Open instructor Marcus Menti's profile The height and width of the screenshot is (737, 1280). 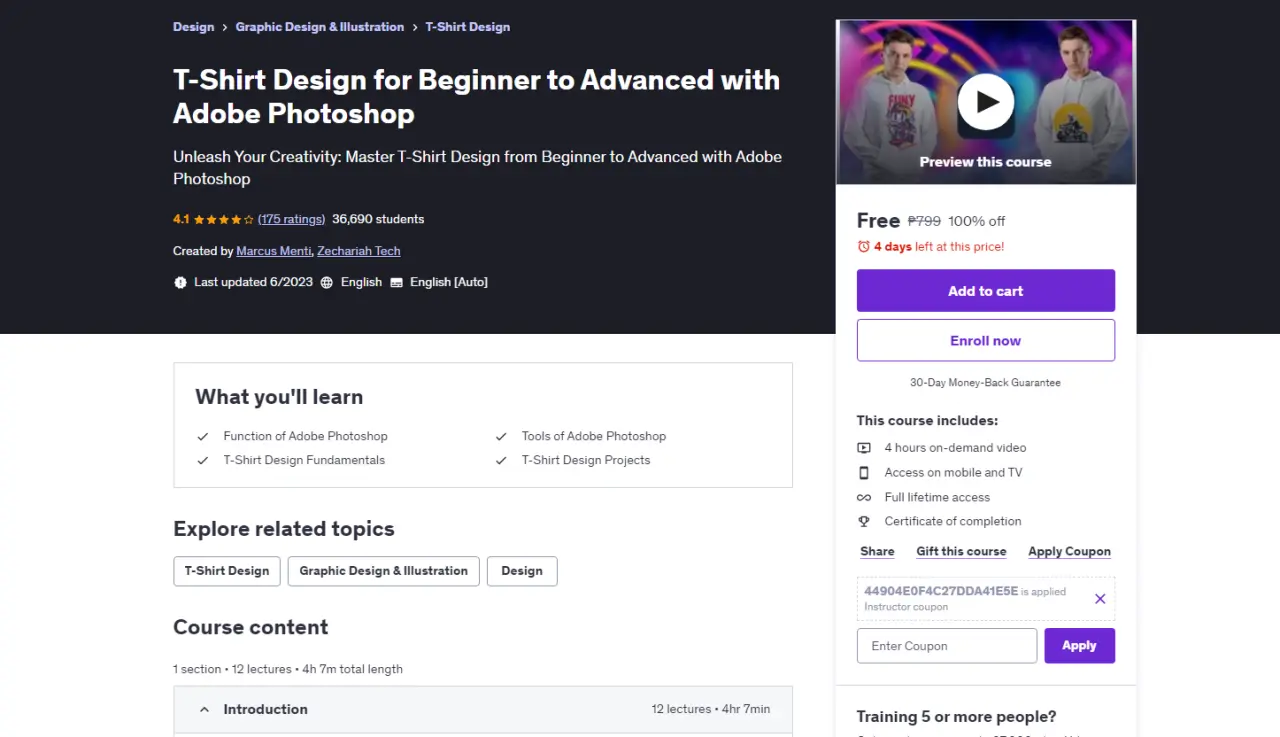pos(274,251)
